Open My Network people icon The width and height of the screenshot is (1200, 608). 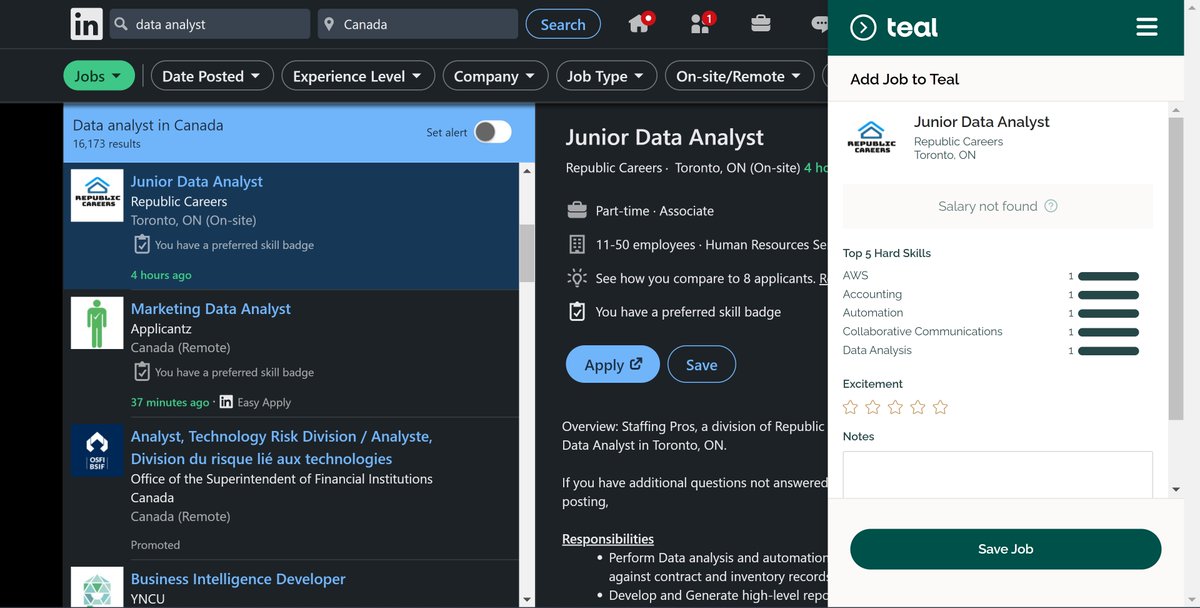[701, 23]
